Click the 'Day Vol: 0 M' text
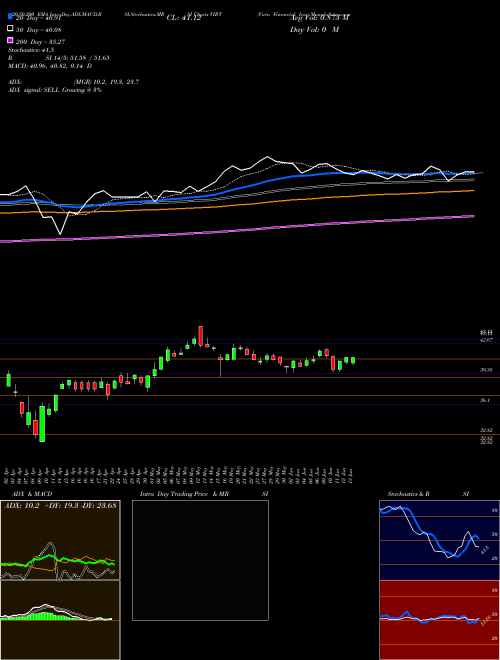 coord(314,29)
